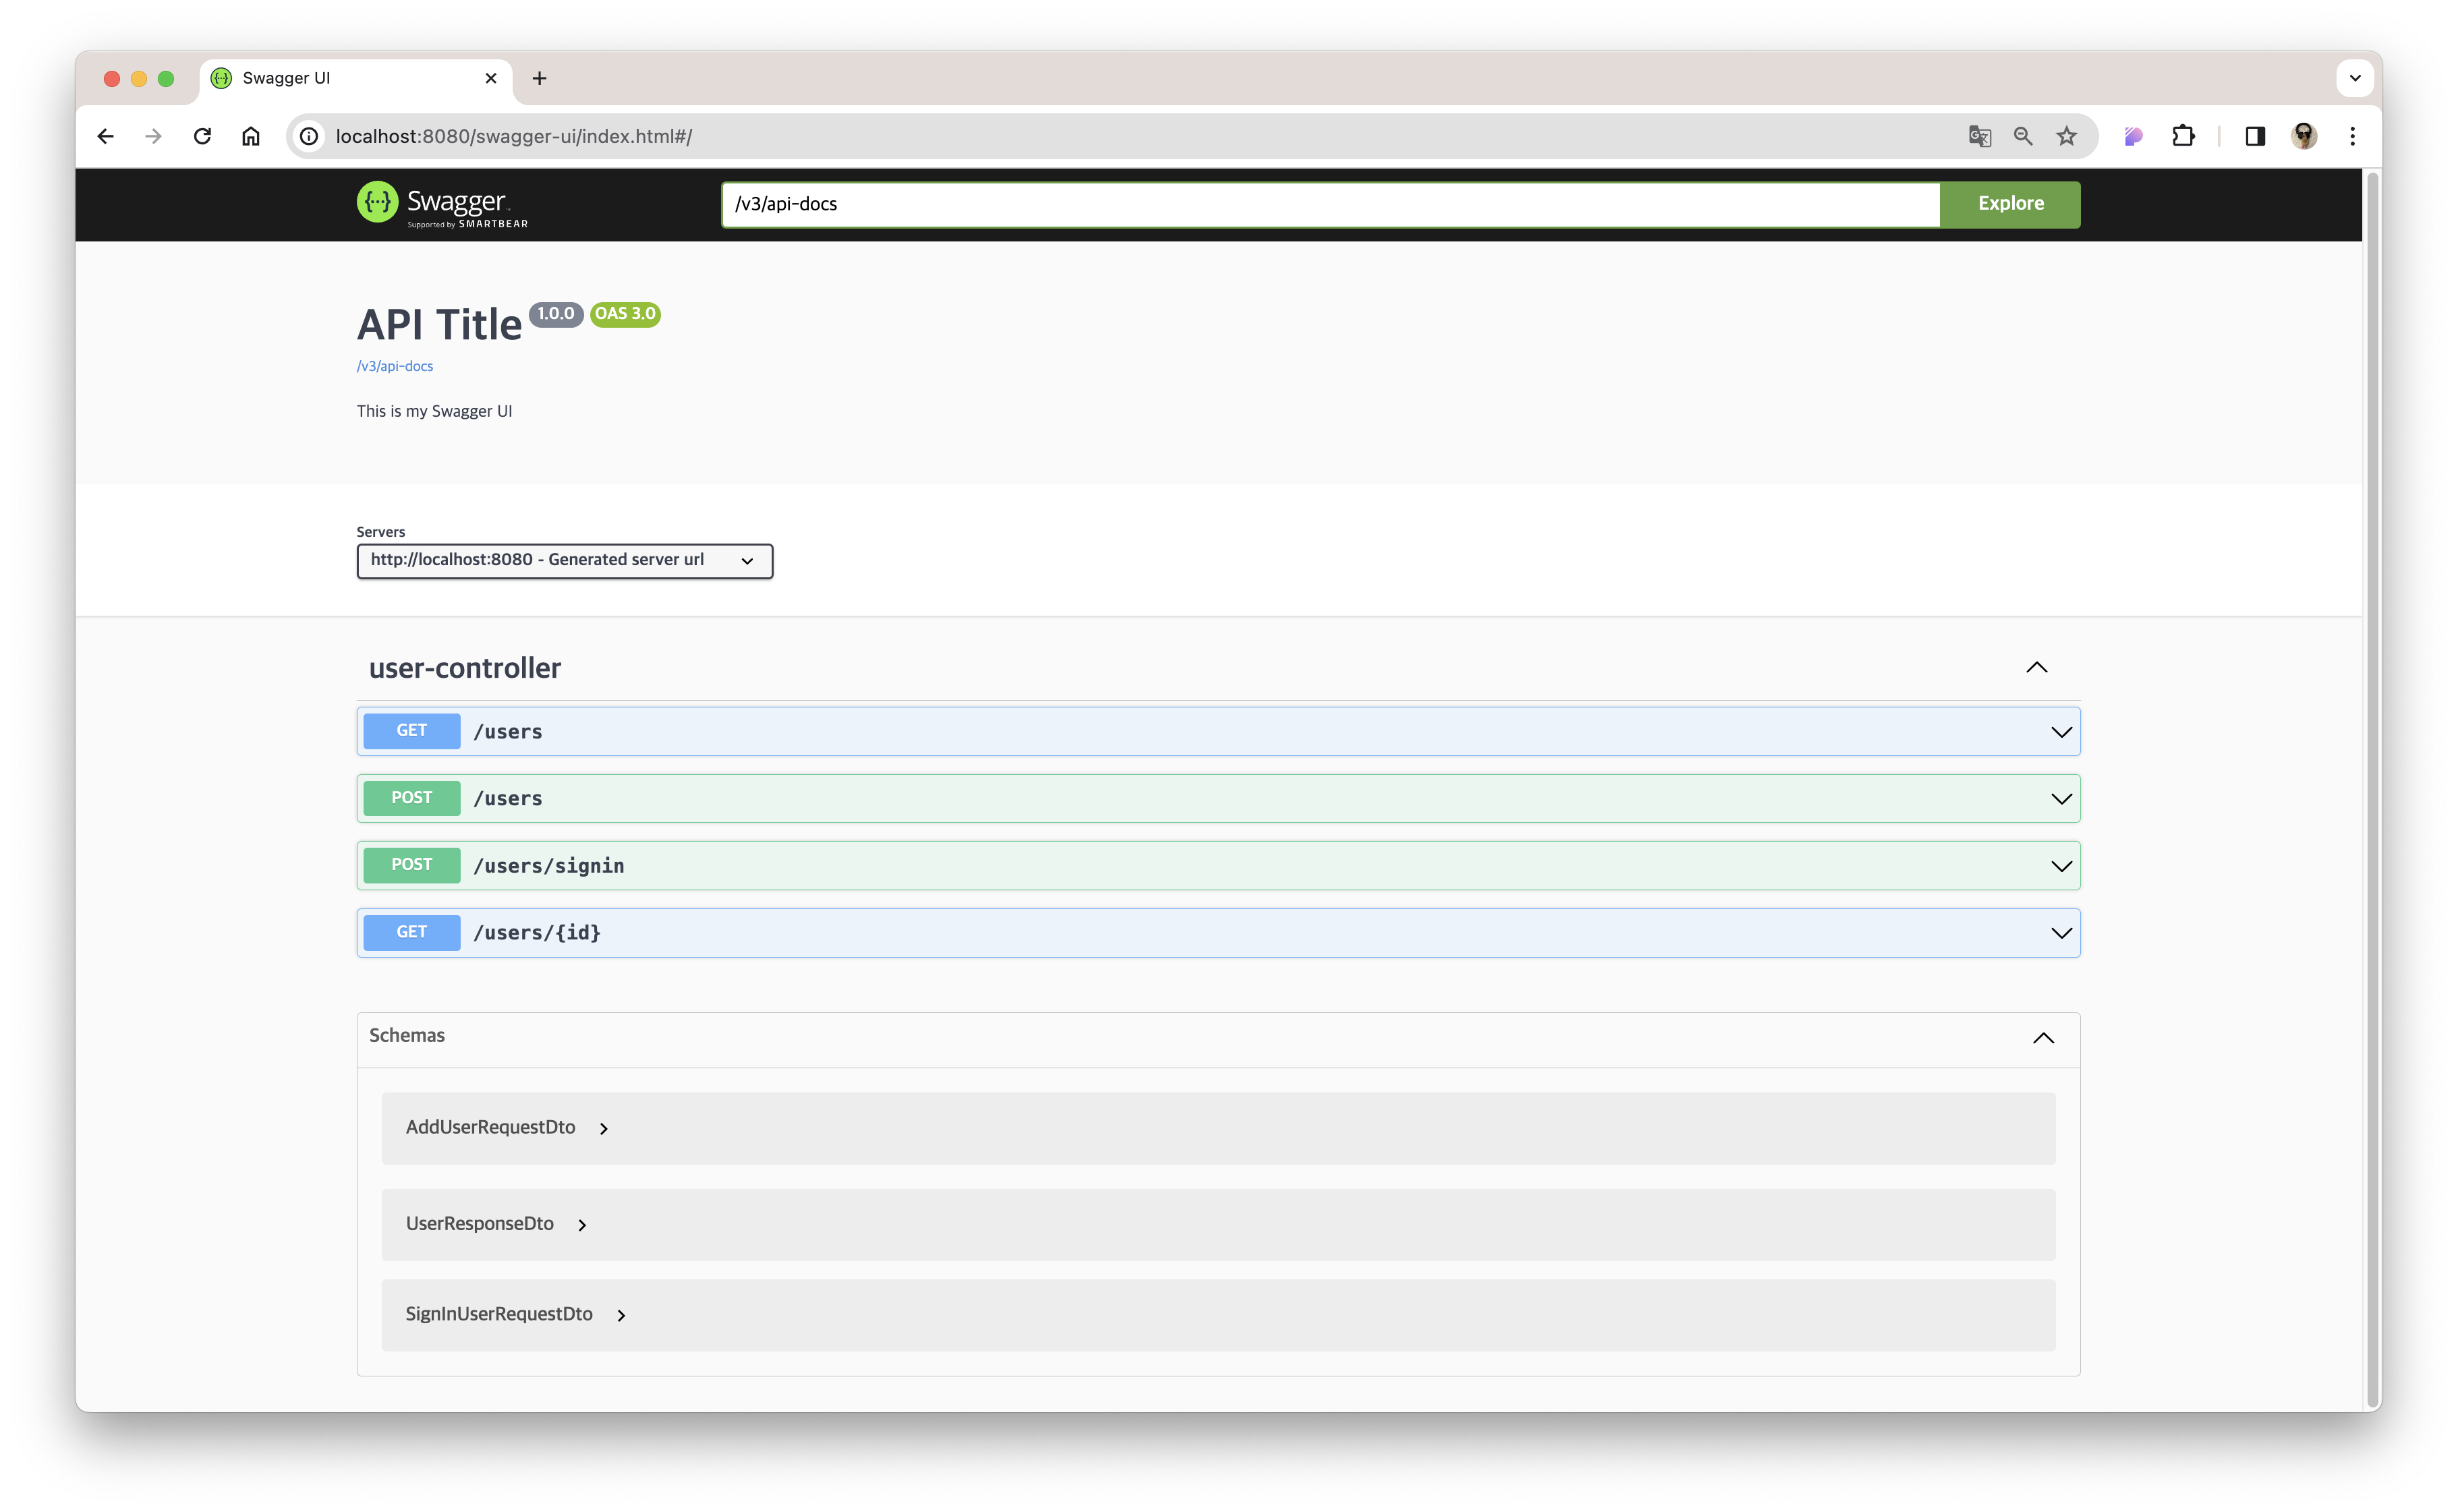The height and width of the screenshot is (1512, 2458).
Task: Expand the SignInUserRequestDto schema
Action: [515, 1315]
